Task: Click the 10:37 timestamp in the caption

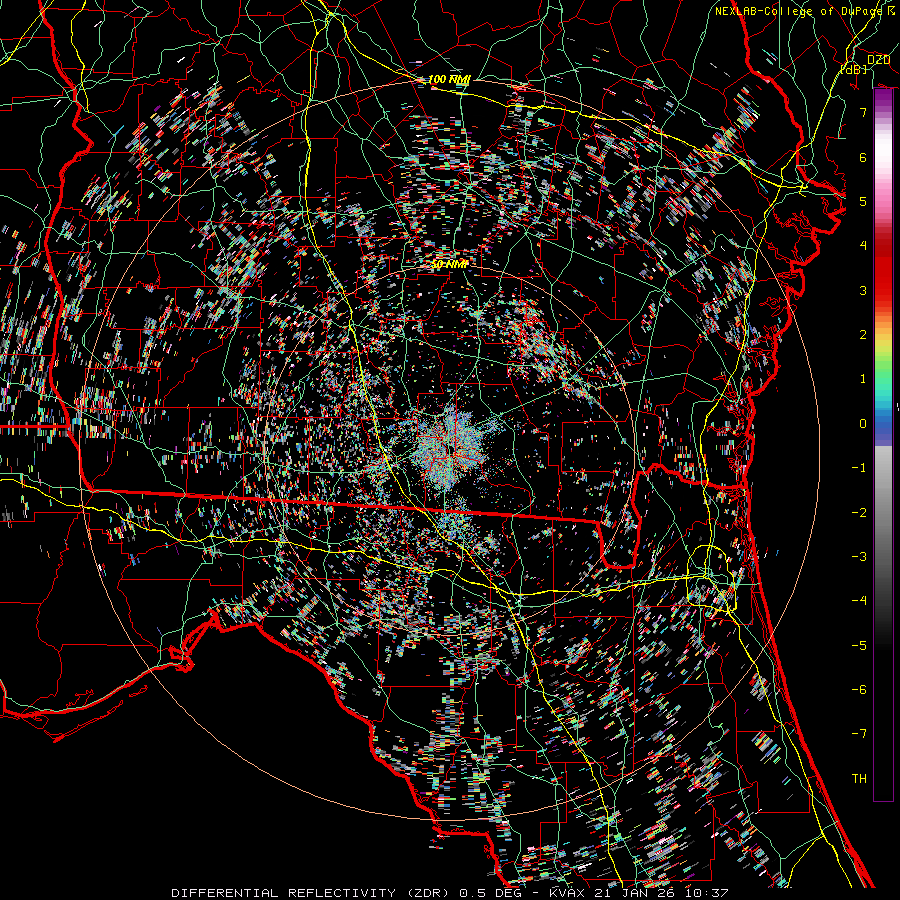Action: point(707,893)
